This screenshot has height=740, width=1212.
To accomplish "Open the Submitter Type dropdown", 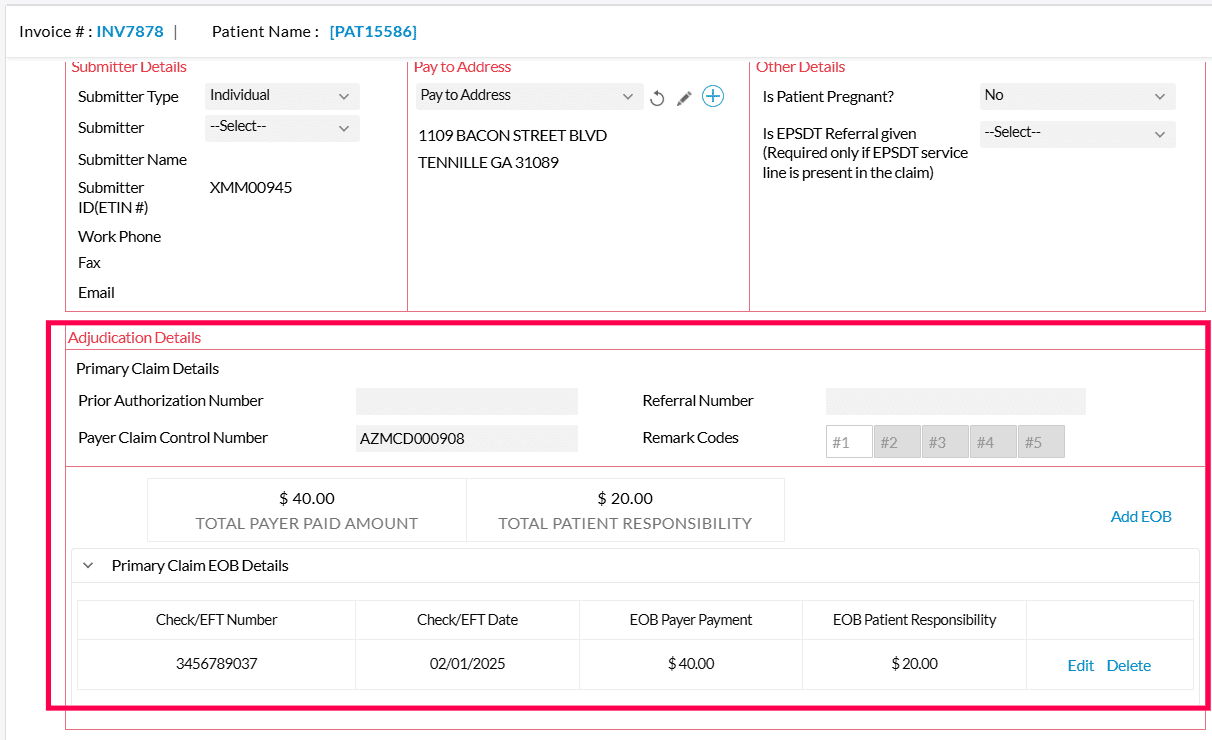I will point(281,96).
